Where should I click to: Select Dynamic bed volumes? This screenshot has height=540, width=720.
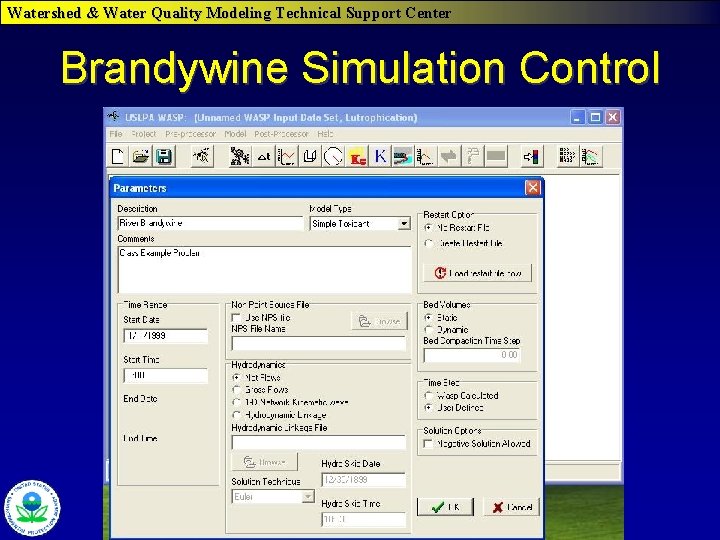[428, 330]
